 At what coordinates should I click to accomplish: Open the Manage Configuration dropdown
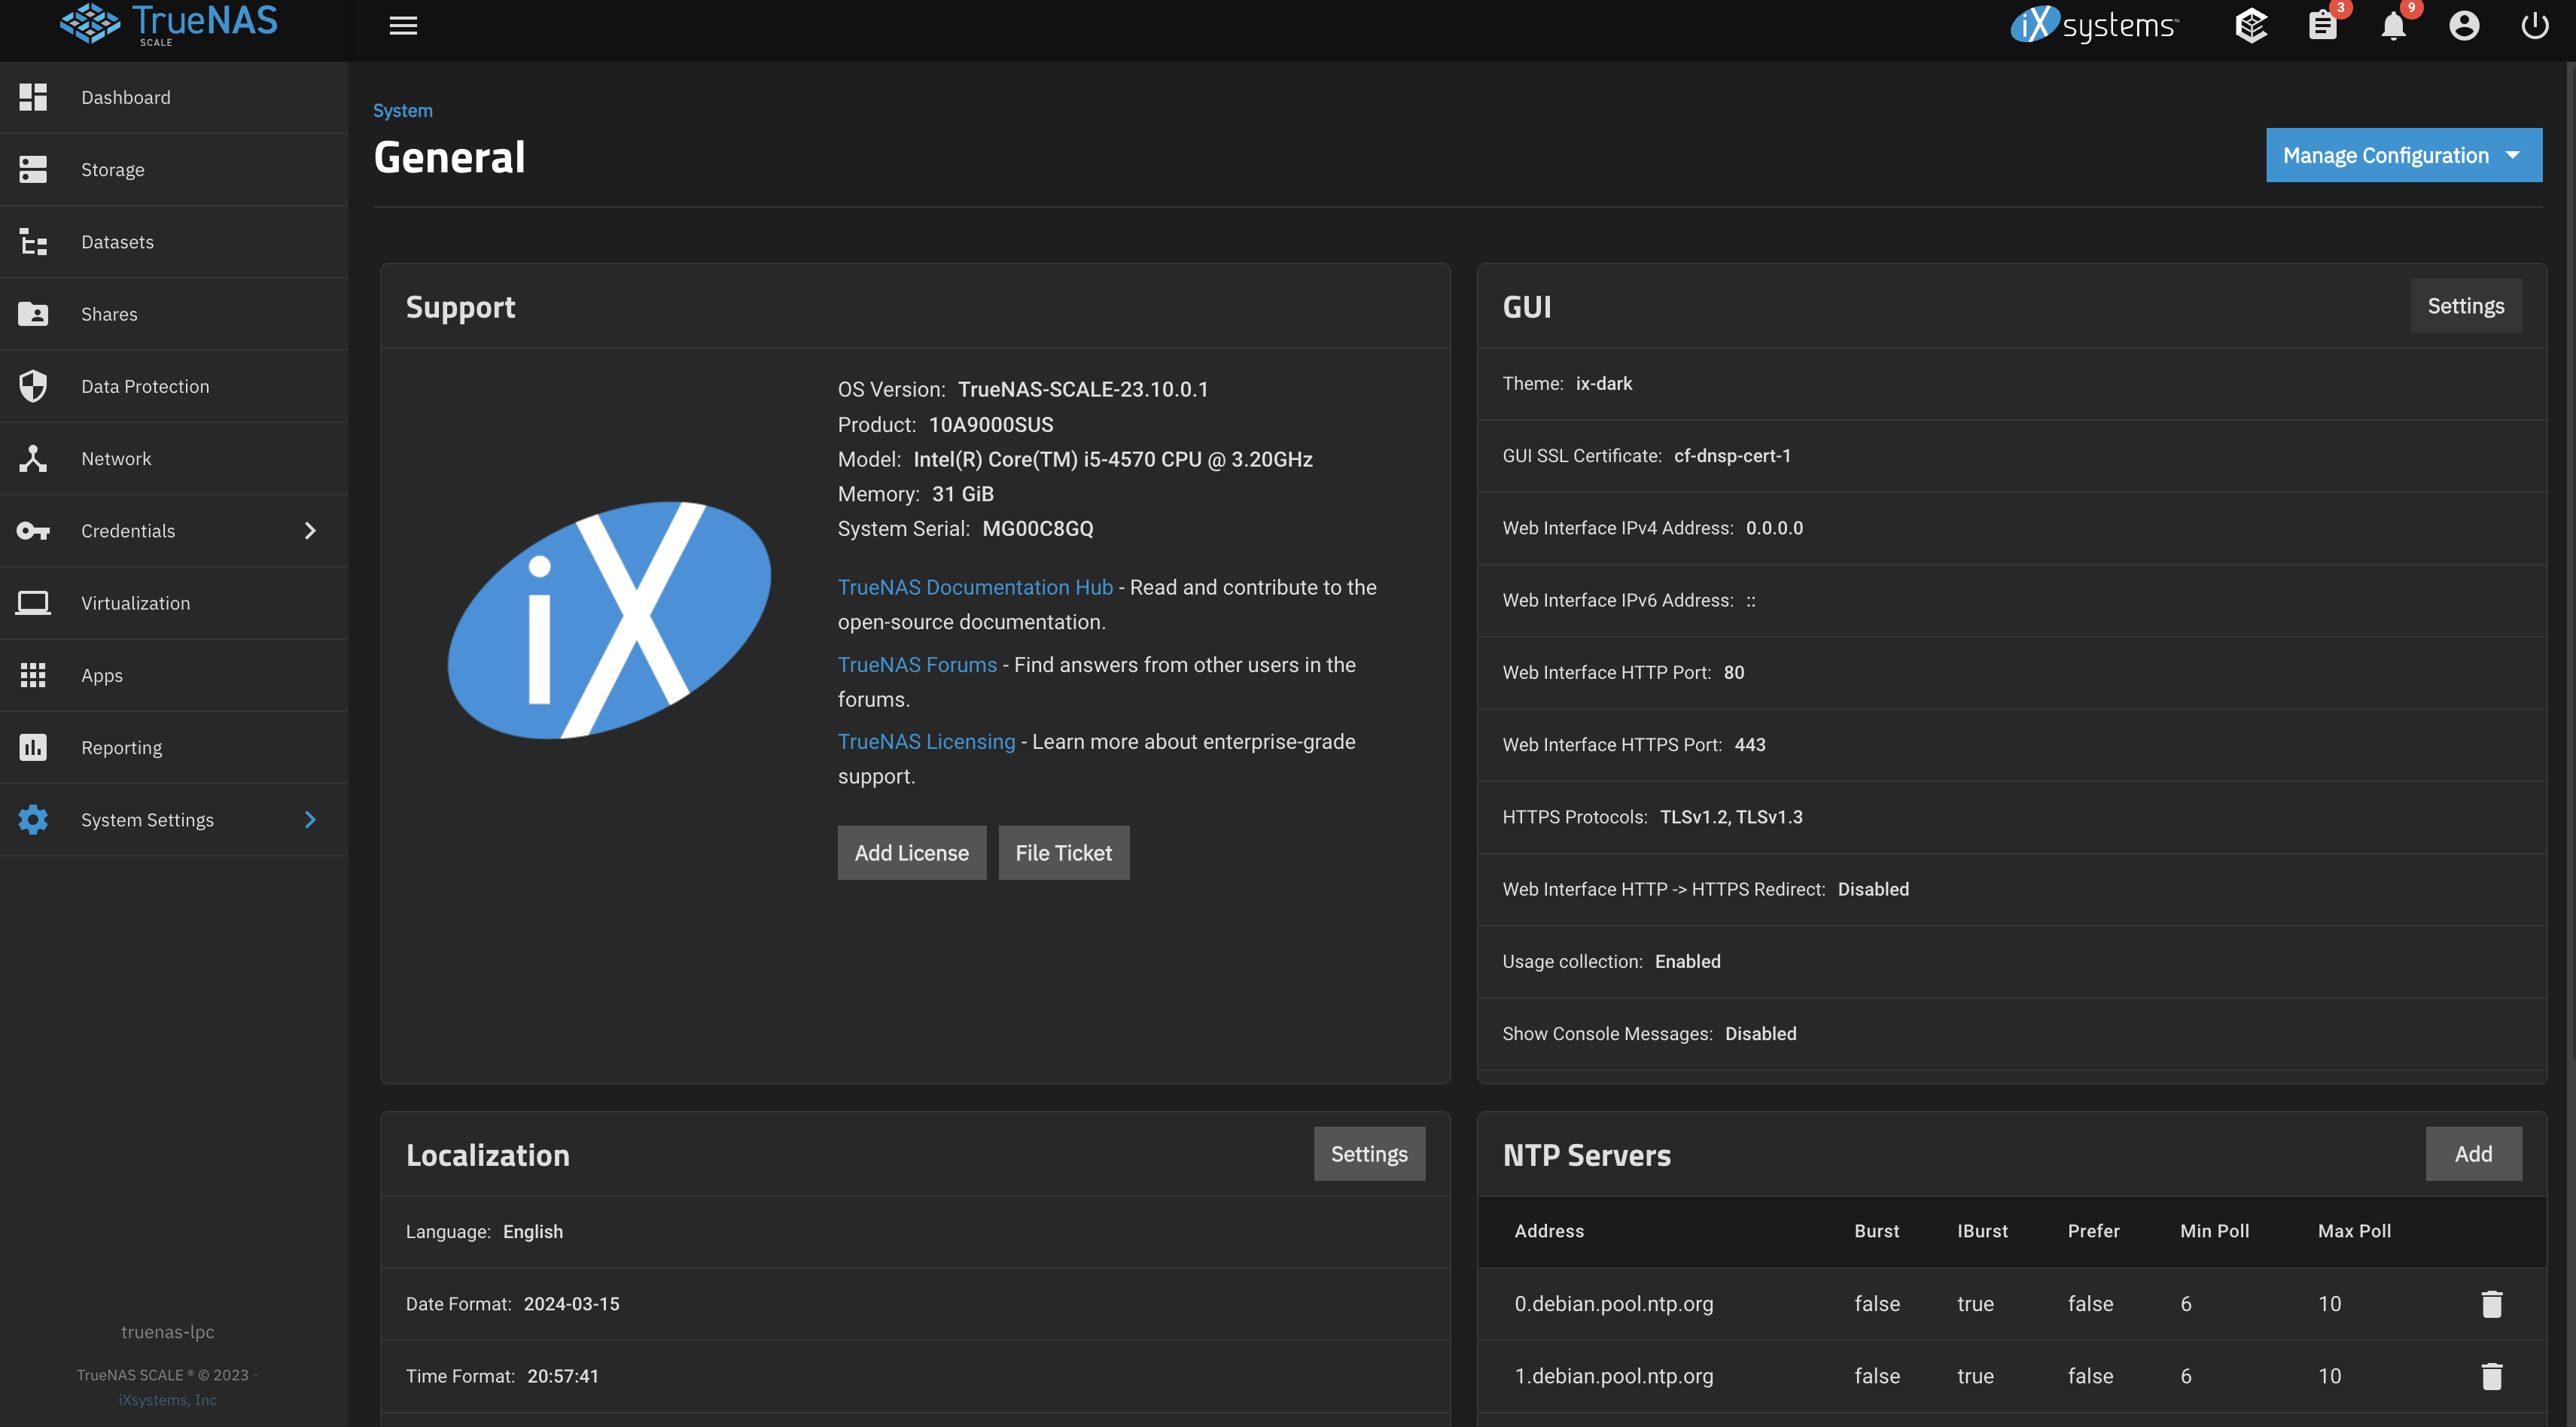click(x=2403, y=155)
